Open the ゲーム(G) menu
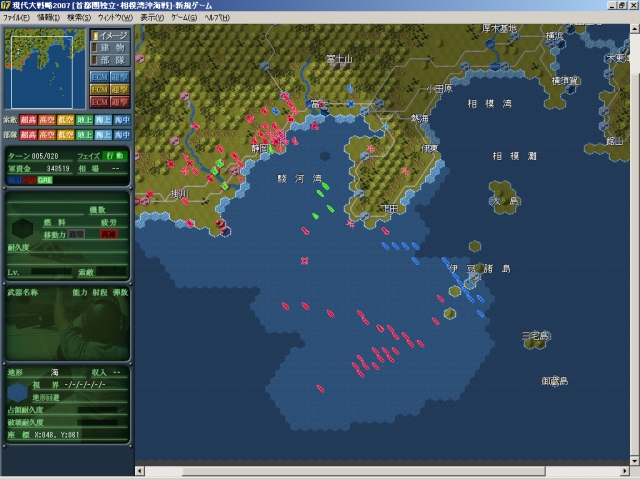The width and height of the screenshot is (640, 480). click(184, 18)
